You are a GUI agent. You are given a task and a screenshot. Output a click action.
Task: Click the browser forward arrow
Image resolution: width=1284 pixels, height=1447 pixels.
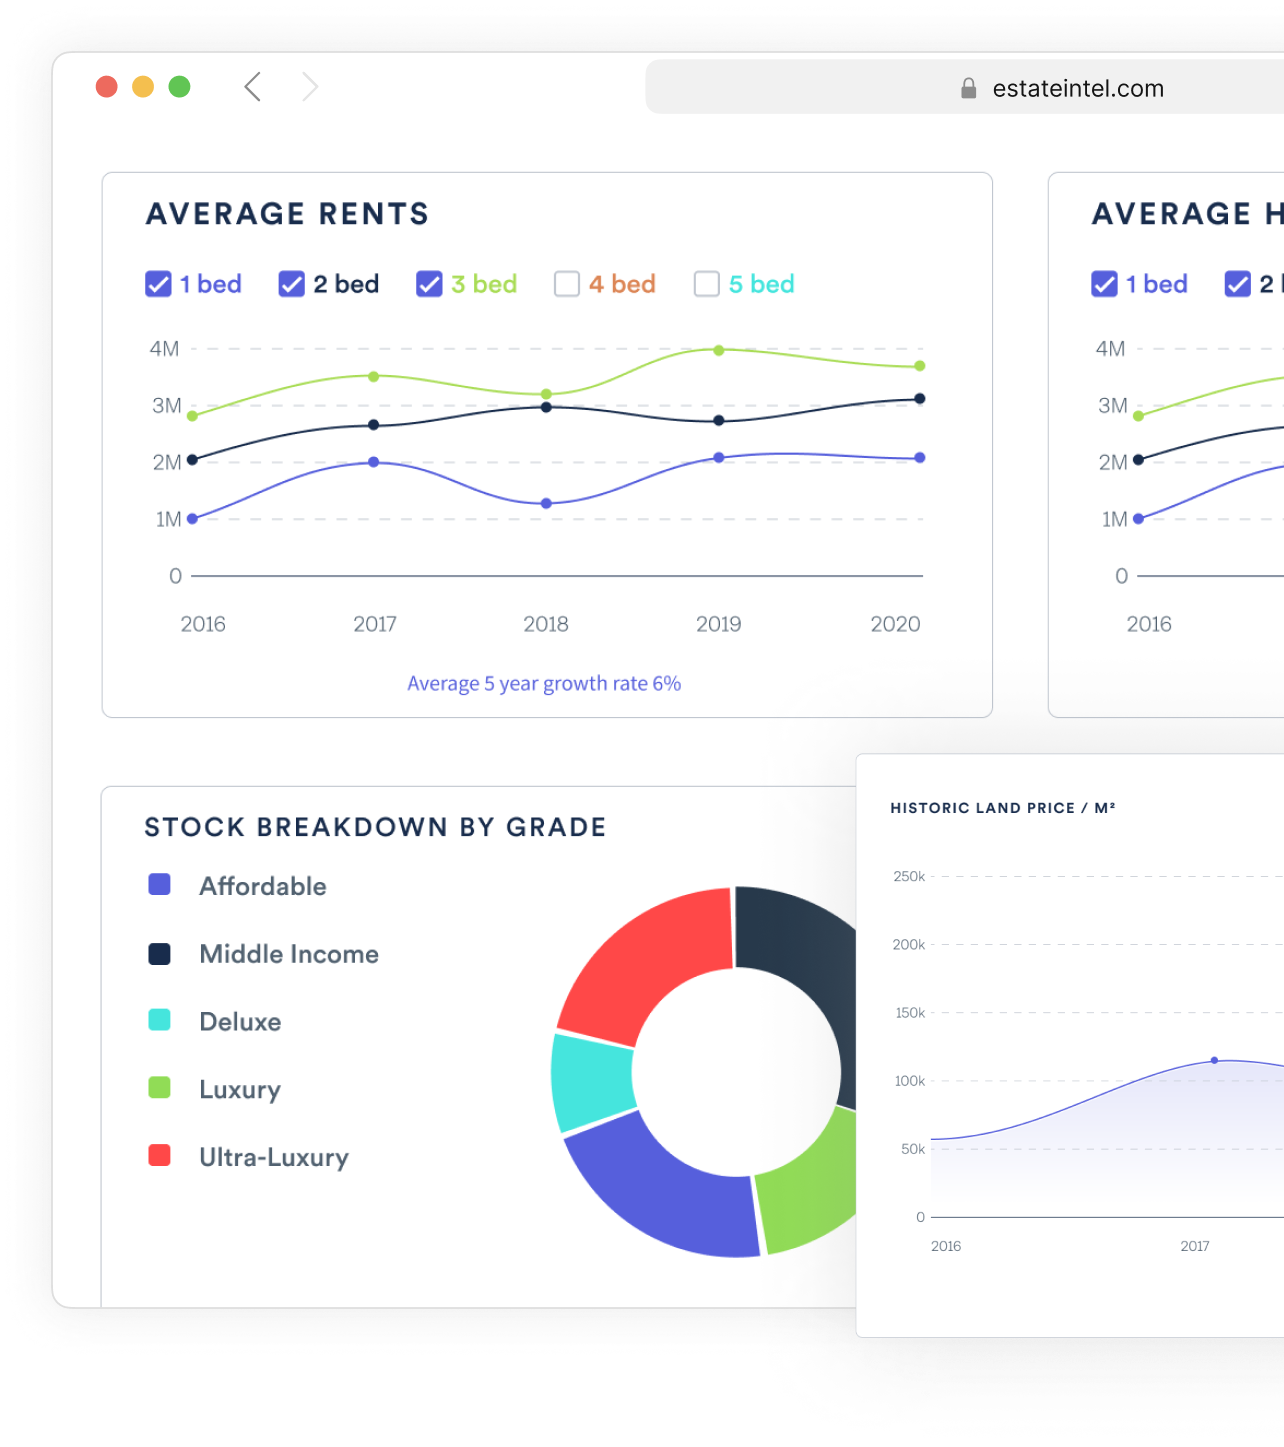310,87
